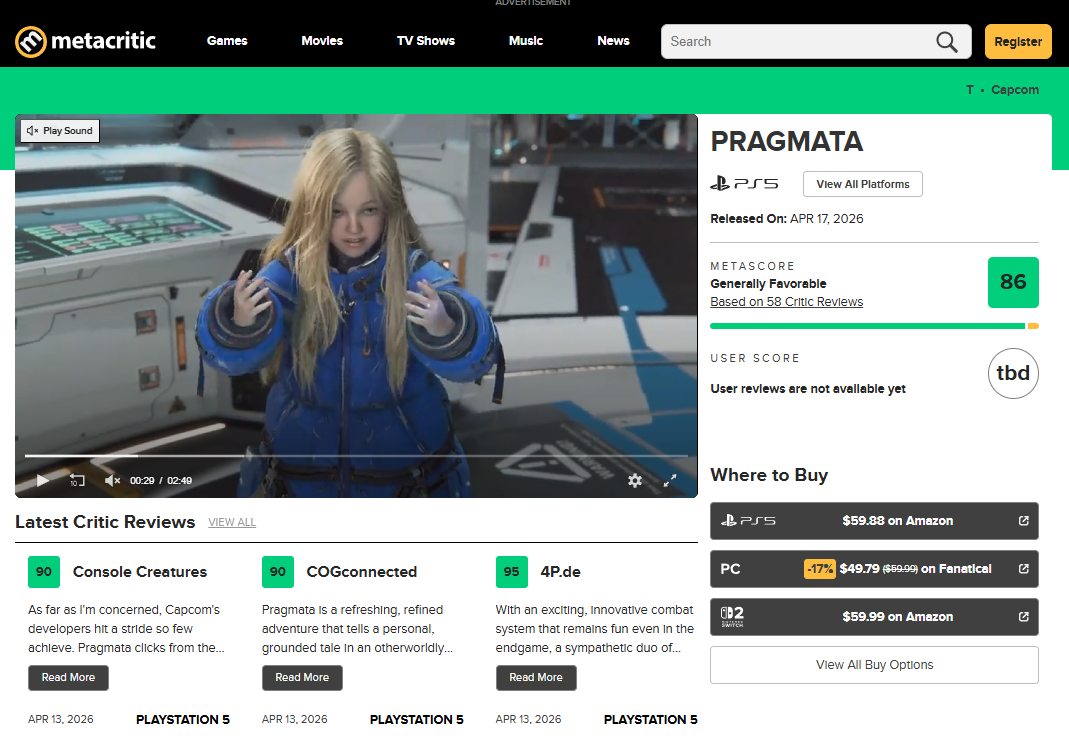Image resolution: width=1069 pixels, height=749 pixels.
Task: Expand View All Buy Options
Action: 873,665
